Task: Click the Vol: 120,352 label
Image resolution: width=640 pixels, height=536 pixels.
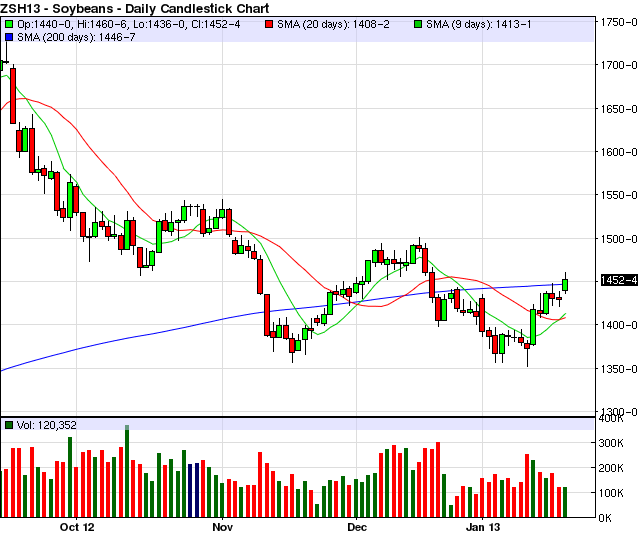Action: [x=47, y=425]
